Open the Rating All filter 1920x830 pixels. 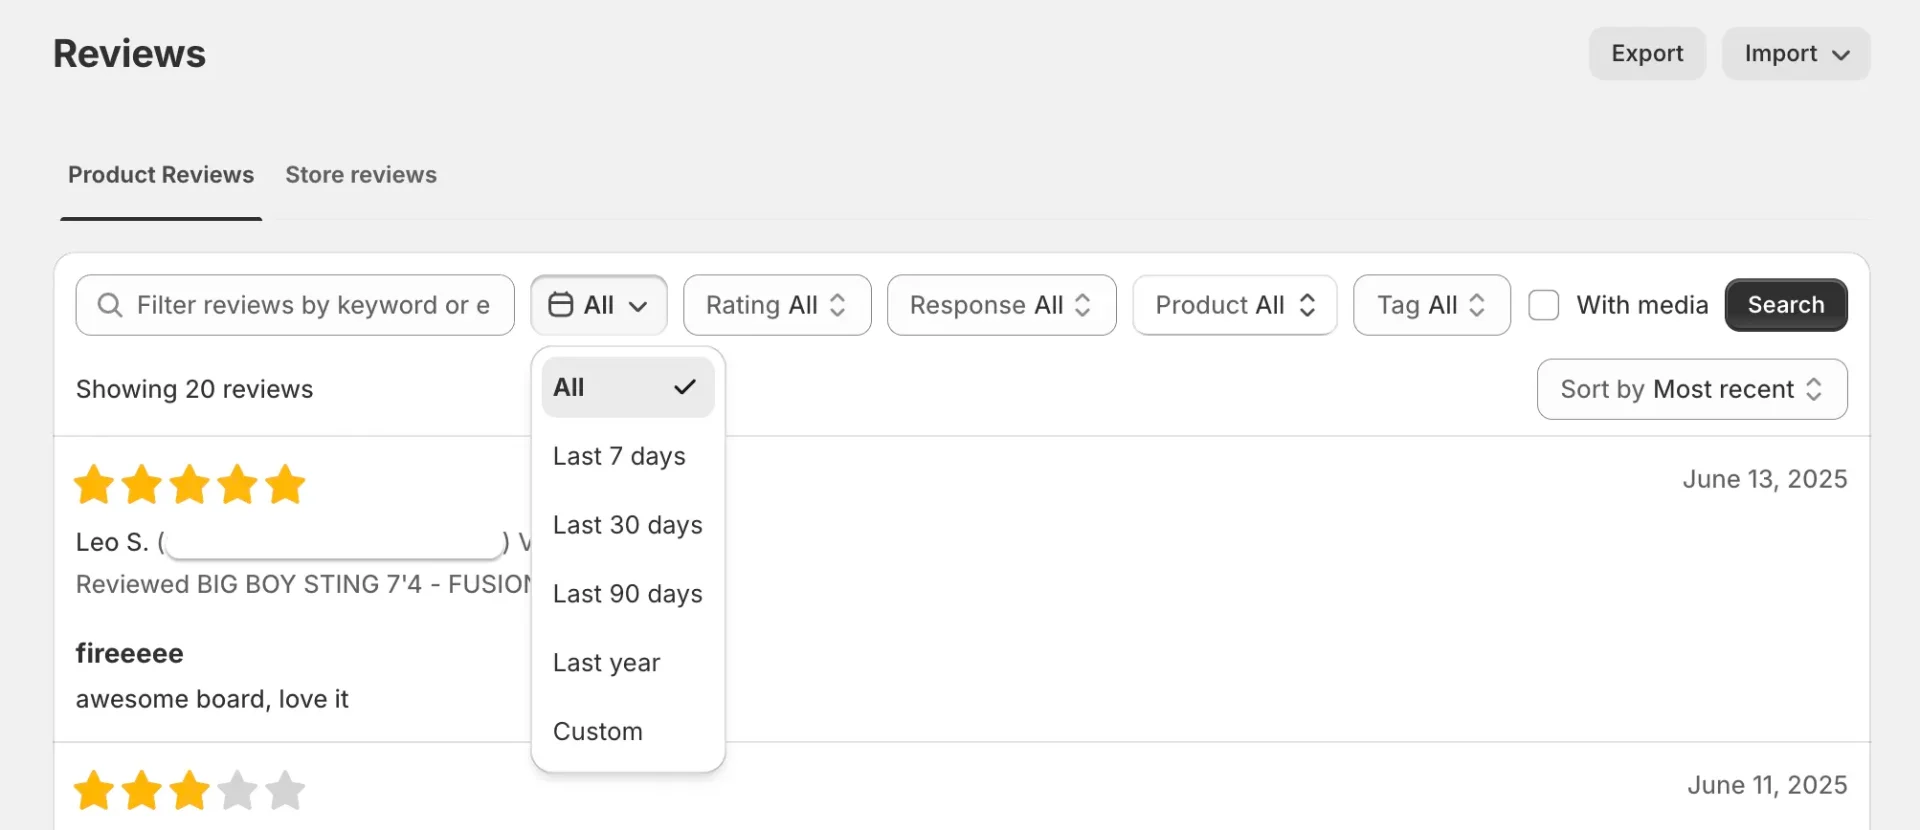(x=777, y=305)
